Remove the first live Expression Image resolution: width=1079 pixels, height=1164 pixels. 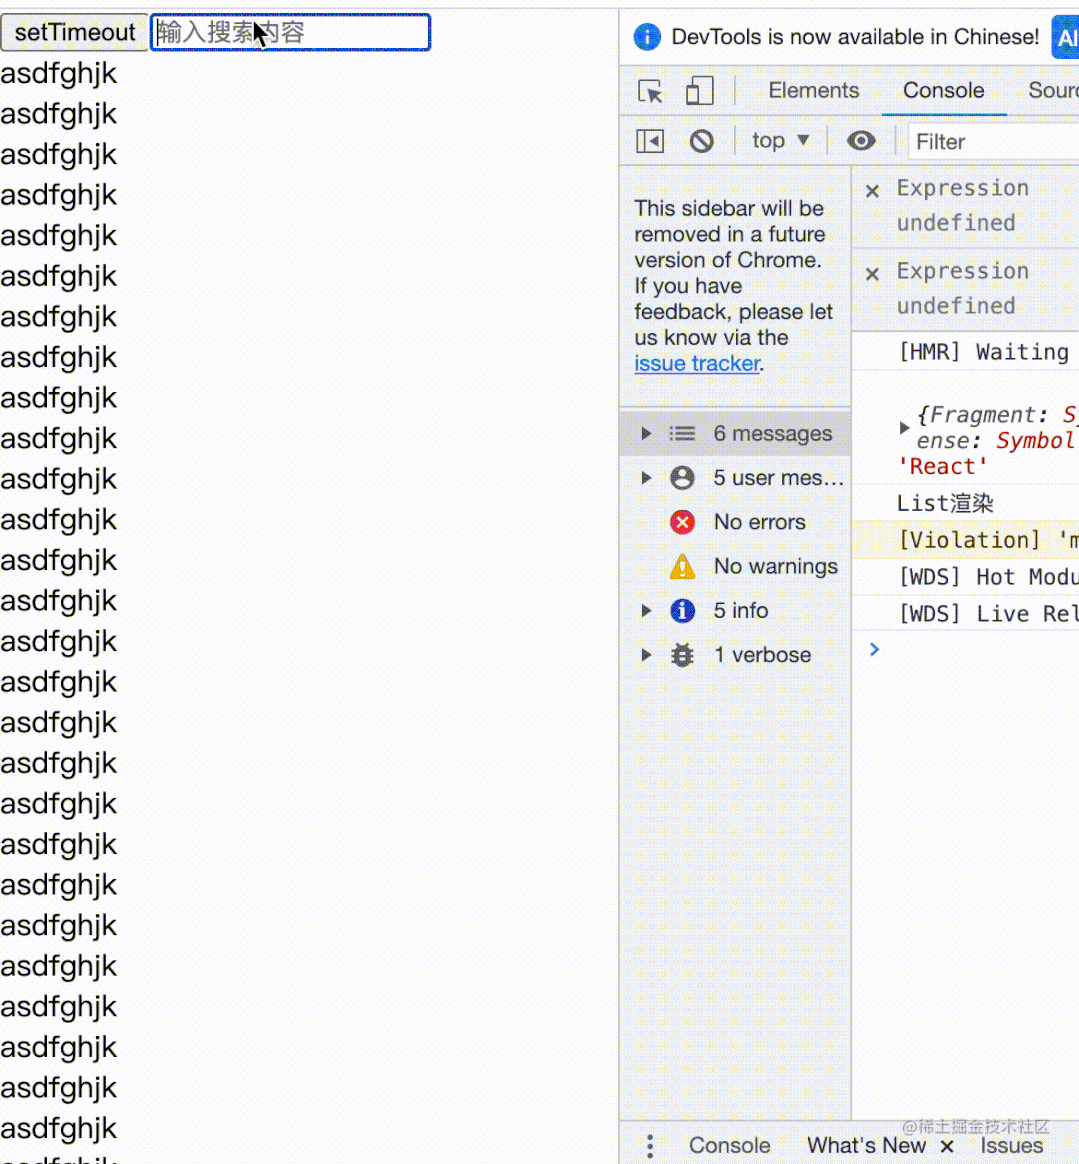pyautogui.click(x=873, y=192)
